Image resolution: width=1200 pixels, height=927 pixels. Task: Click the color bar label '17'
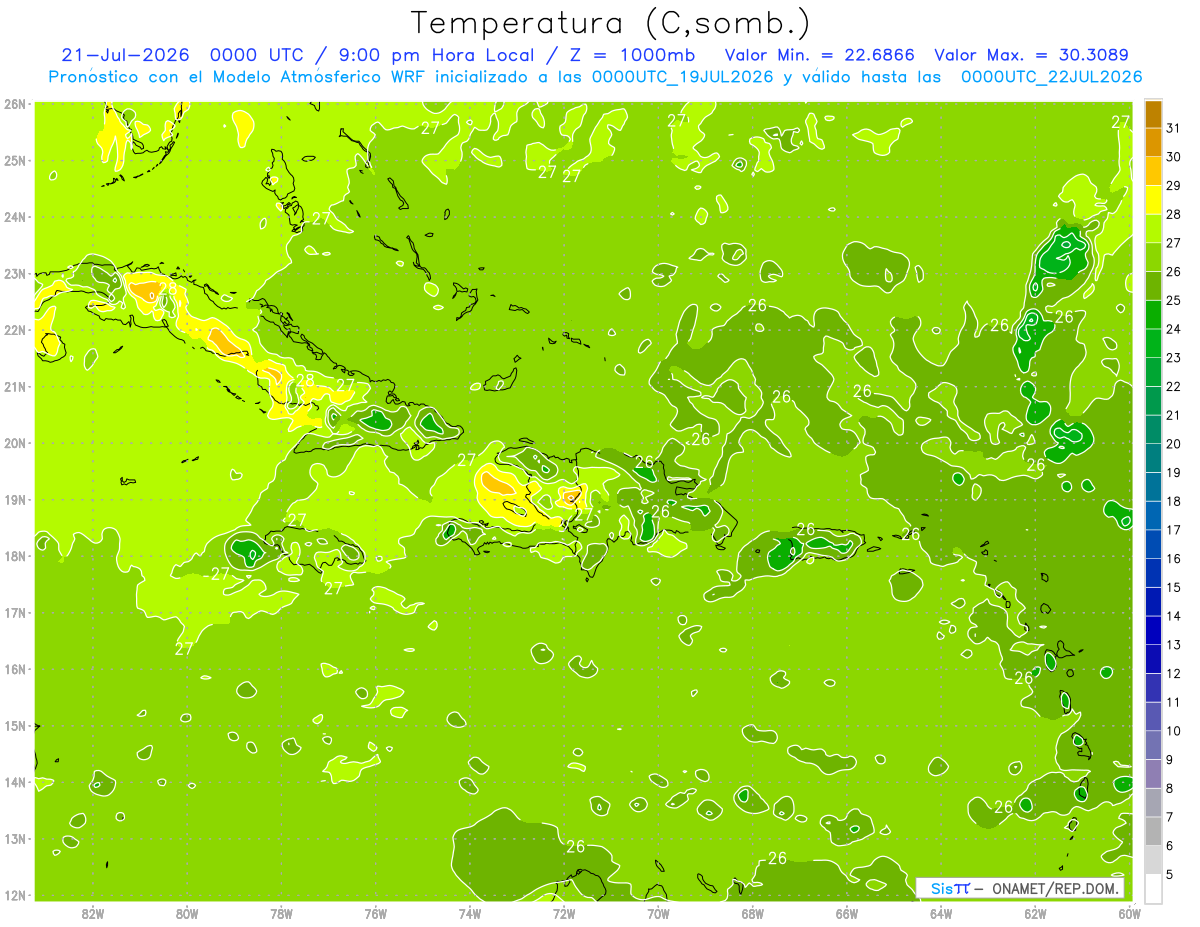[1173, 530]
